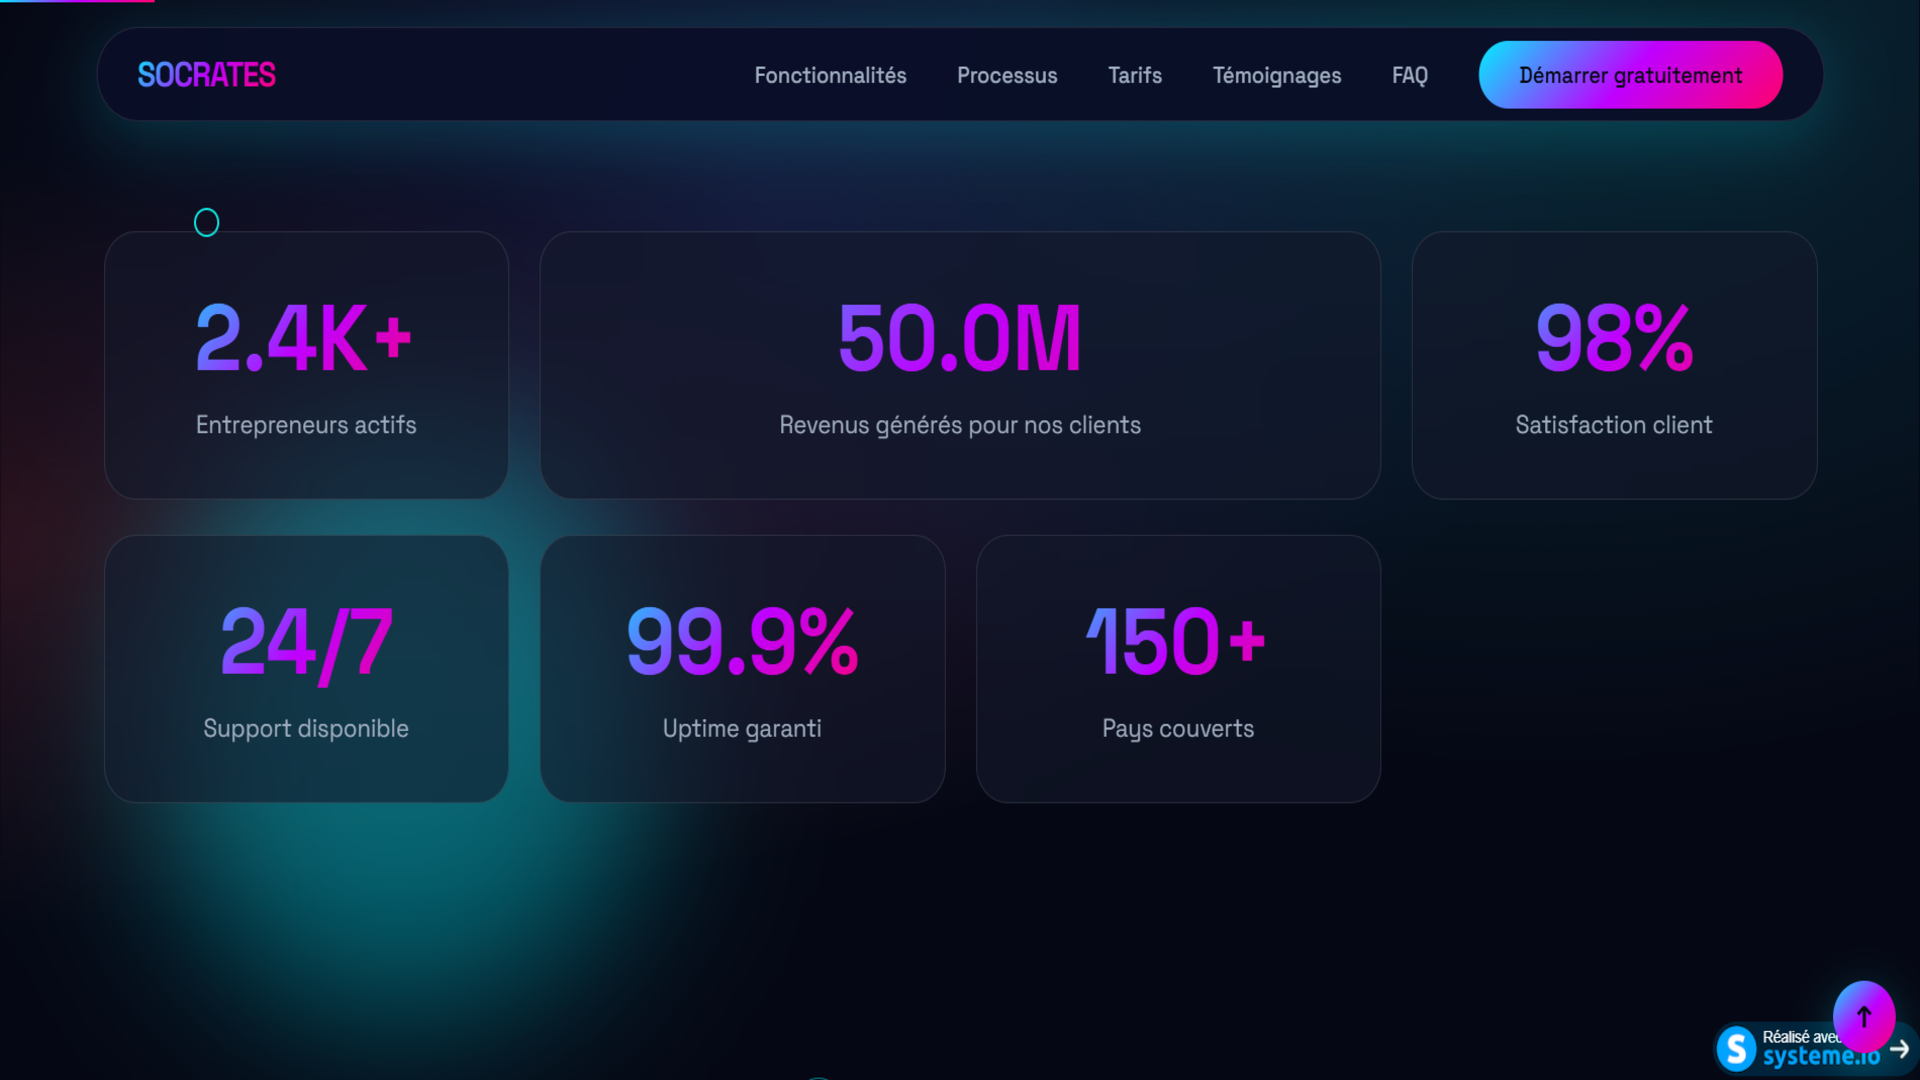
Task: Navigate to Témoignages section
Action: point(1276,76)
